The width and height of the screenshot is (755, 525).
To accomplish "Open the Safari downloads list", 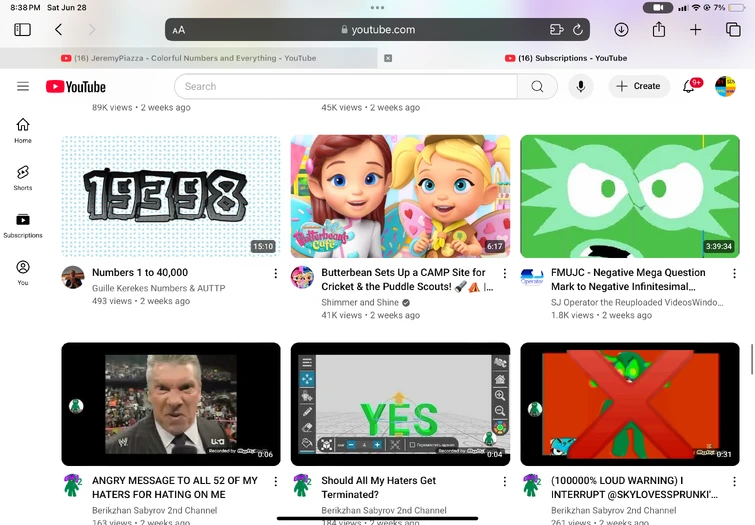I will 621,30.
